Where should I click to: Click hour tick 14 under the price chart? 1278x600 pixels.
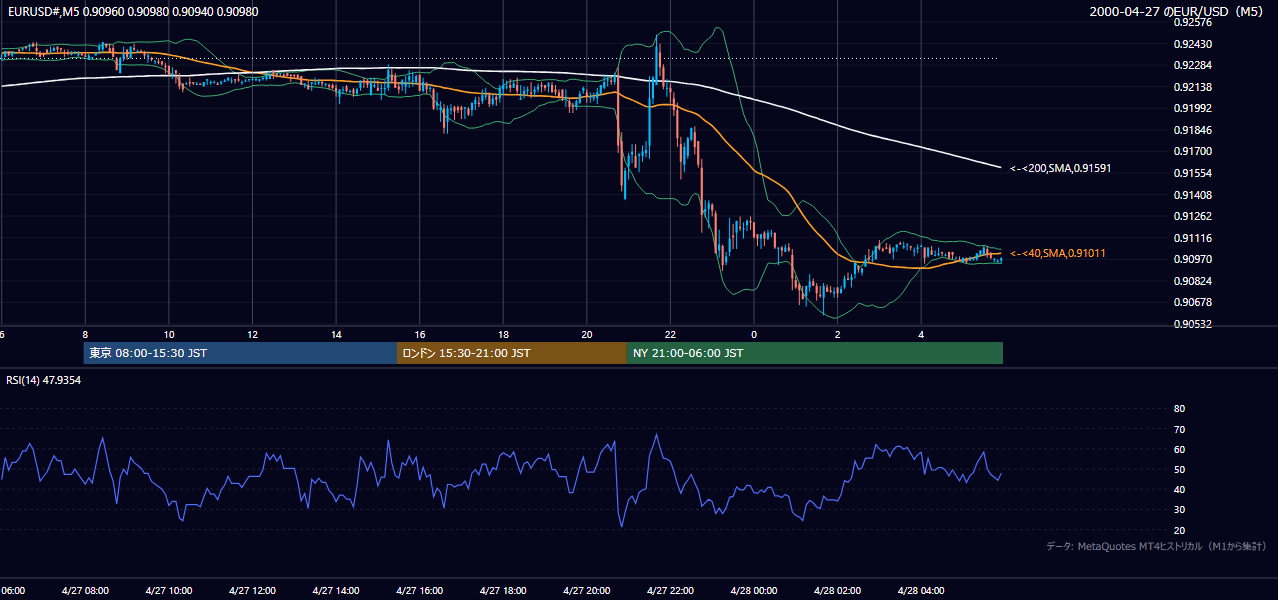coord(336,334)
